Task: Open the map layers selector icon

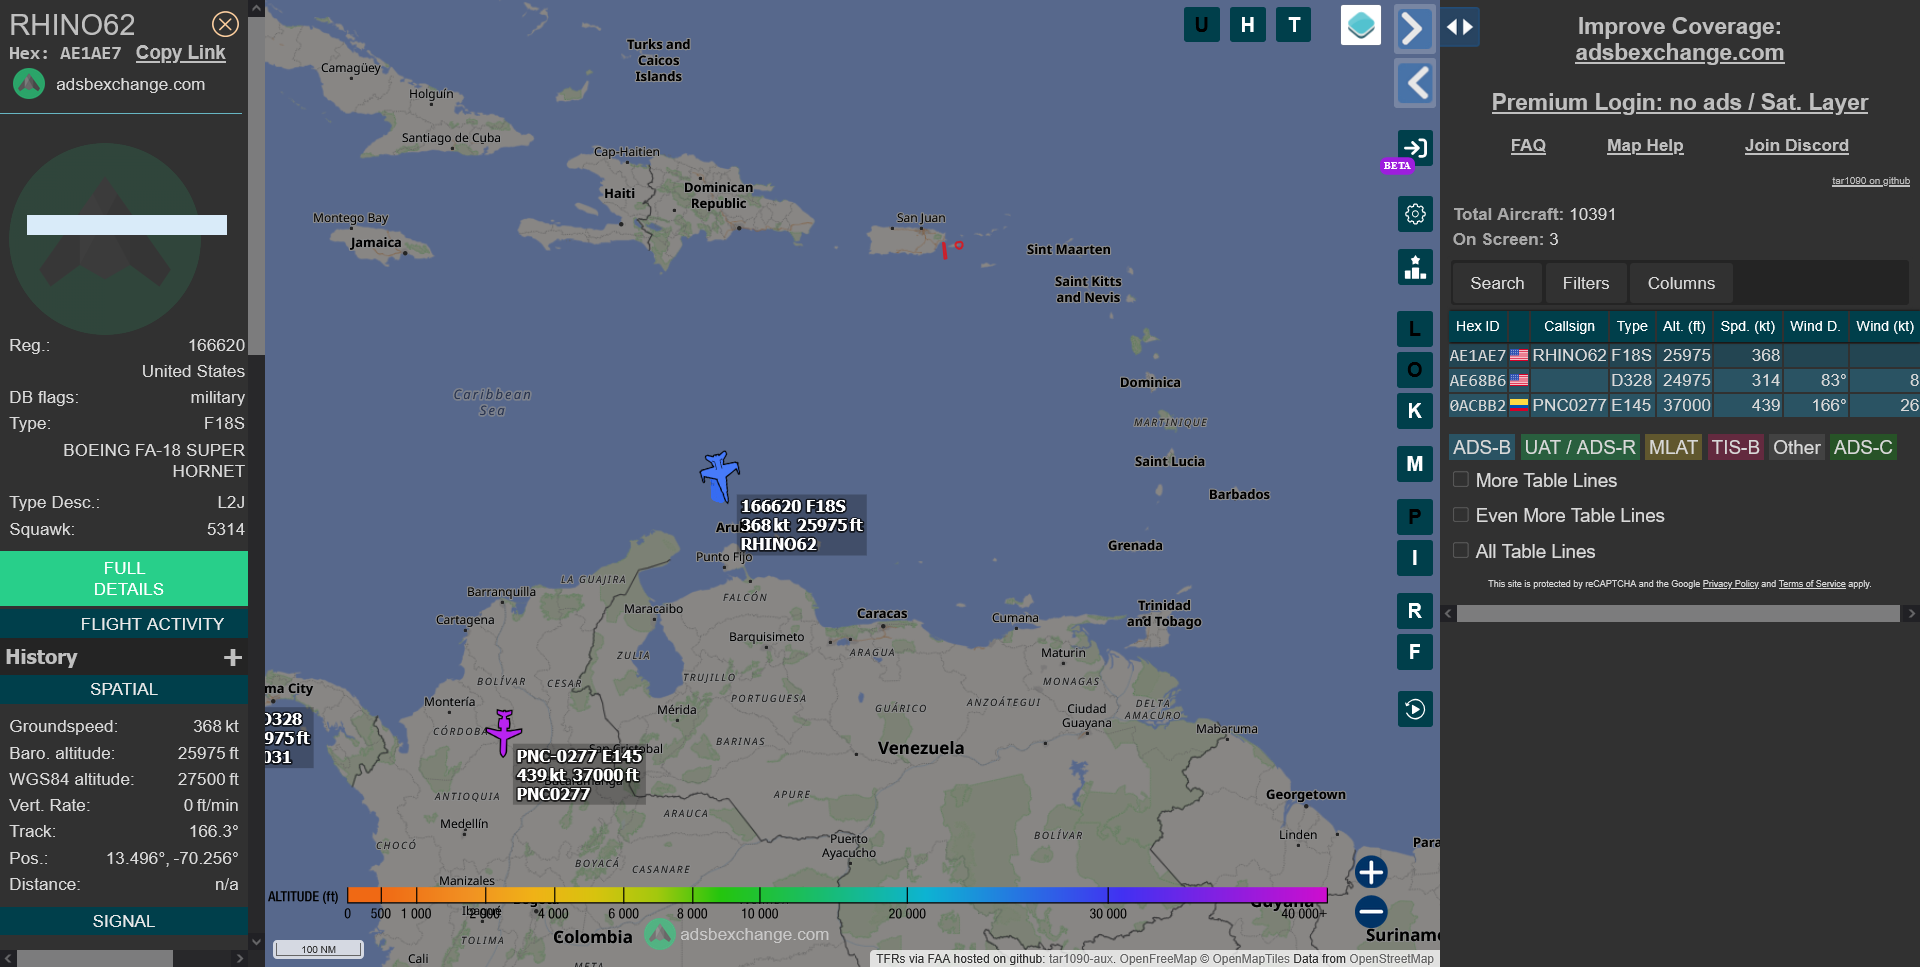Action: pyautogui.click(x=1360, y=25)
